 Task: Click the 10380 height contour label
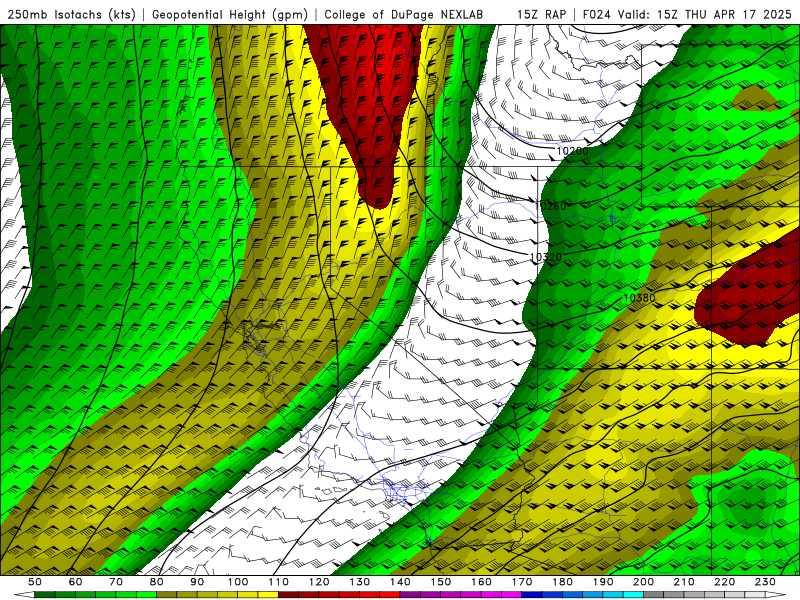(639, 298)
